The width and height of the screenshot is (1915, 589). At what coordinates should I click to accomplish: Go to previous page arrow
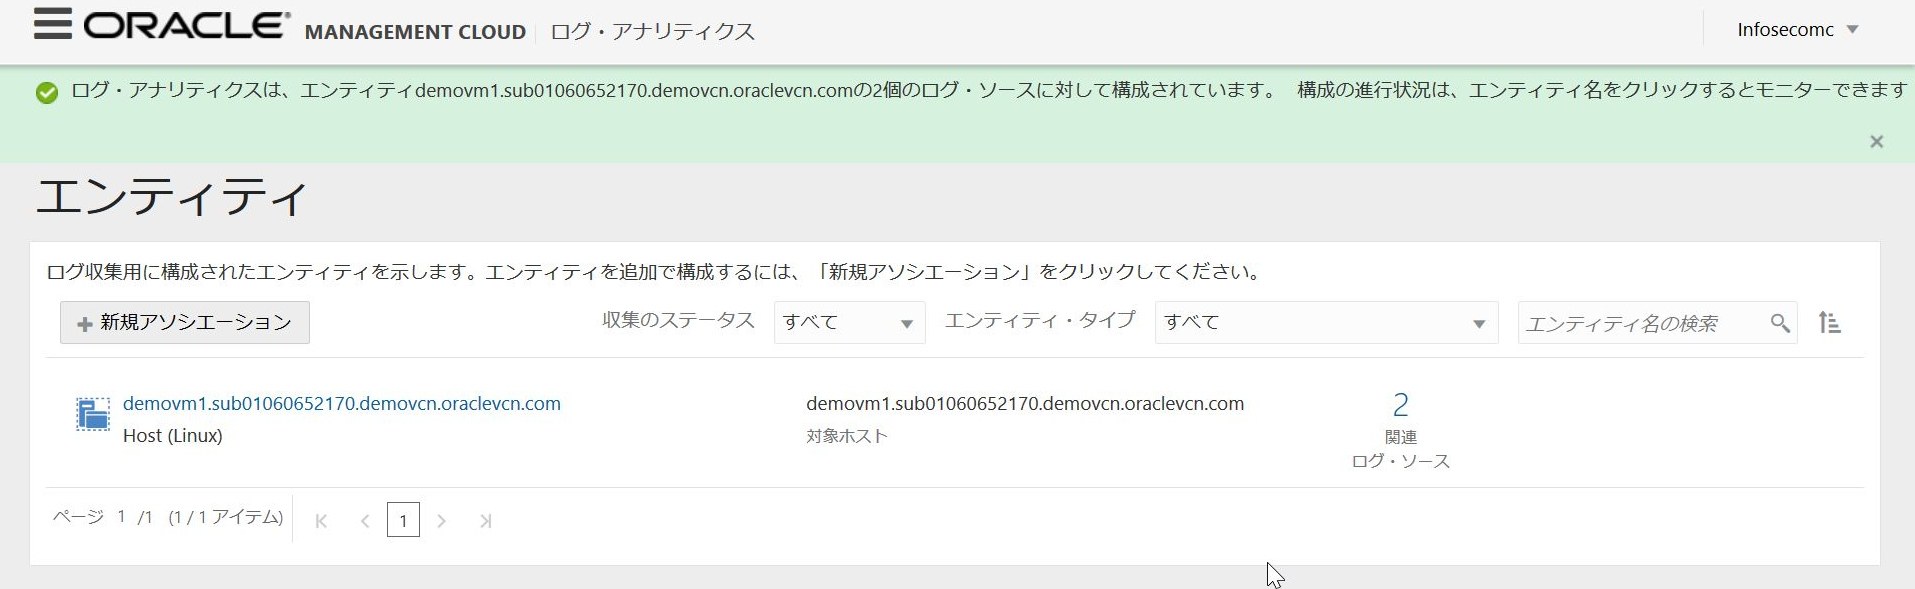365,521
